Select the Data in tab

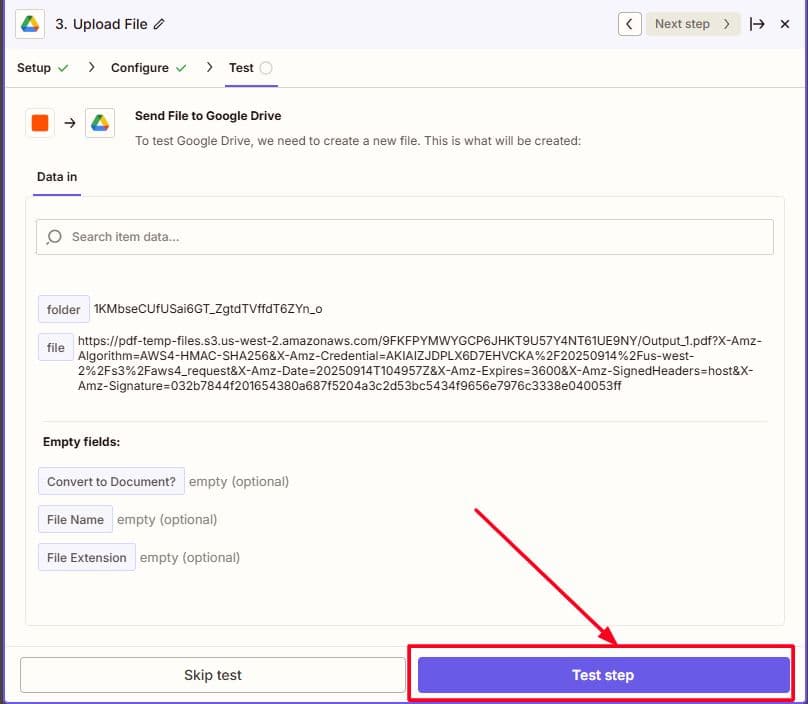pos(57,177)
